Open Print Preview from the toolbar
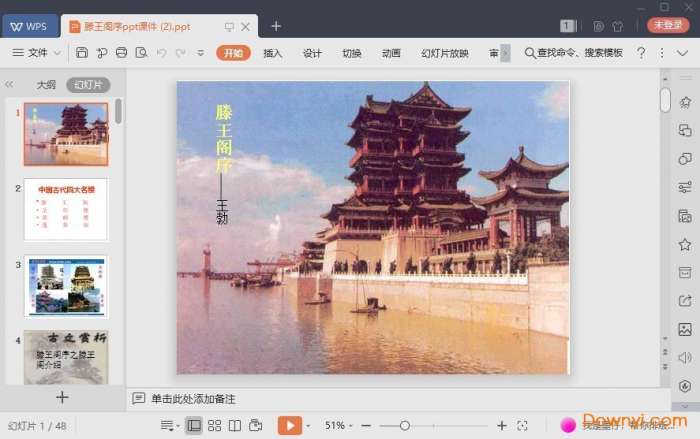 (x=141, y=53)
